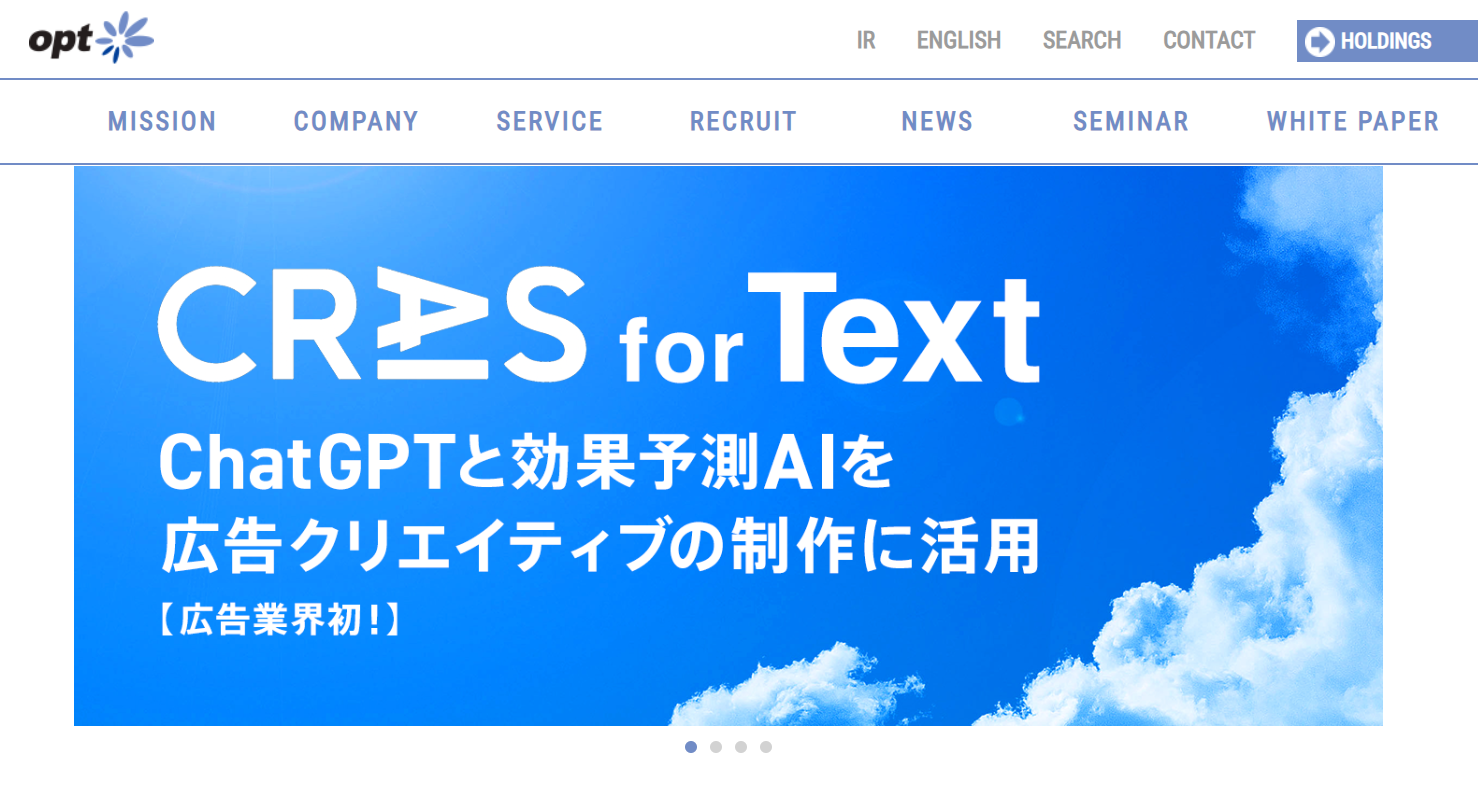Open SEARCH in the top bar
Image resolution: width=1478 pixels, height=806 pixels.
point(1082,41)
